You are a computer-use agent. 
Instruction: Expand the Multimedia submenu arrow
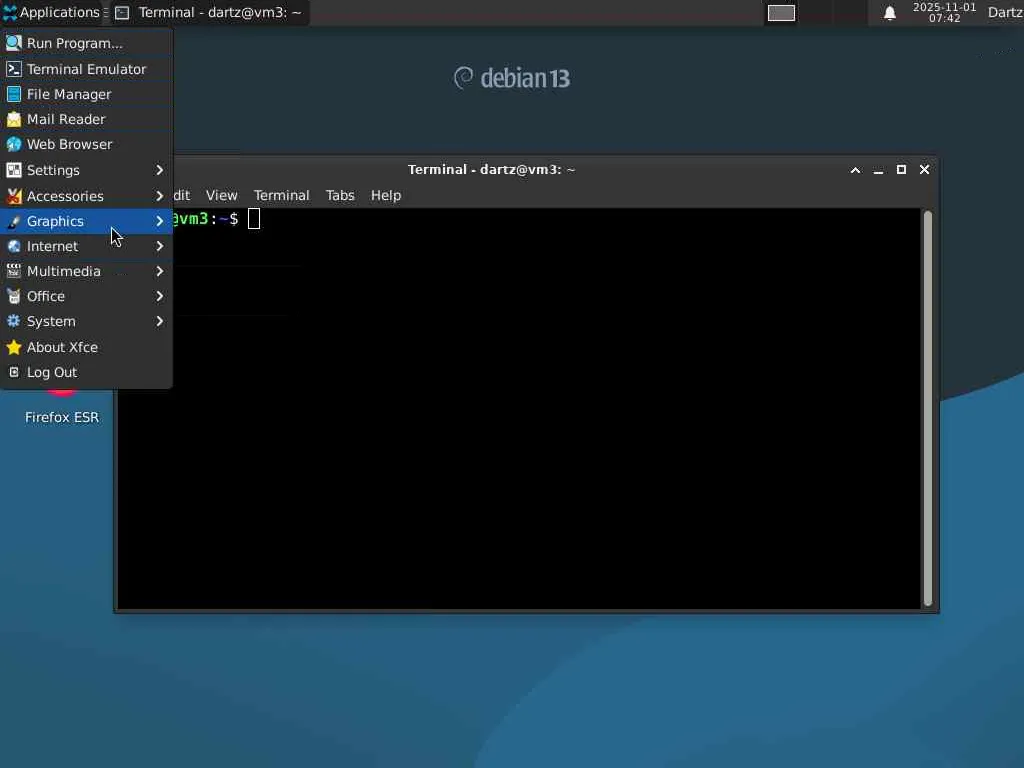159,271
